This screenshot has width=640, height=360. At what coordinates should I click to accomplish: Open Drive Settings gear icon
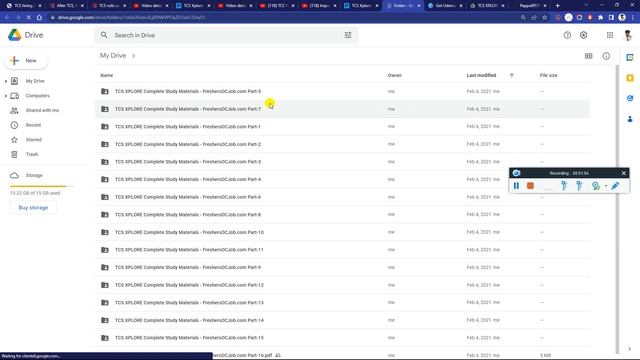(584, 35)
